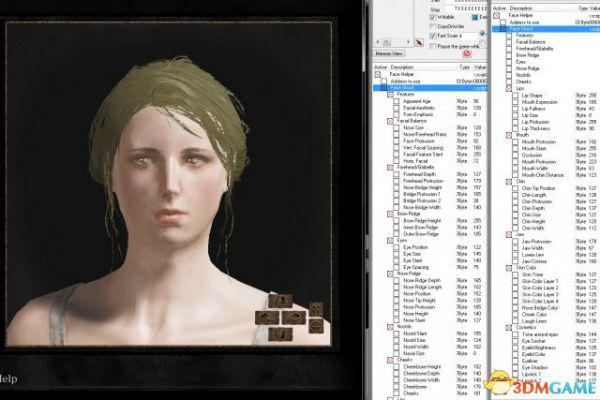Click the Description column header in right table
600x400 pixels.
521,8
